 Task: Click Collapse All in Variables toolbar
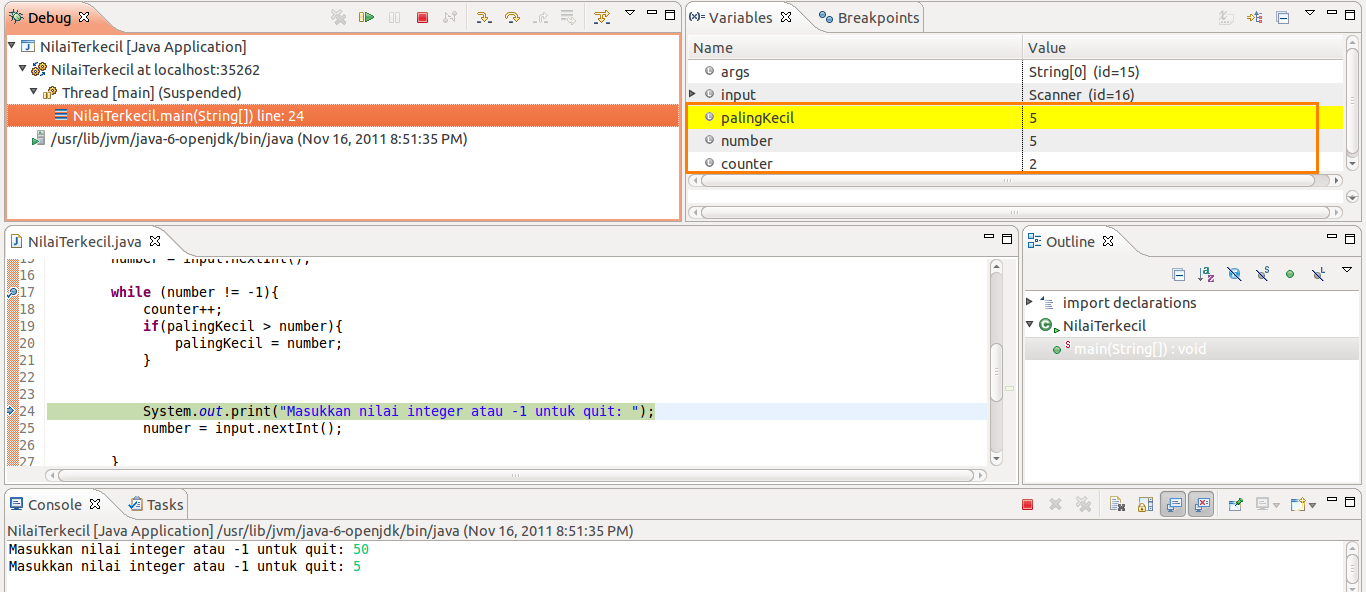point(1282,17)
